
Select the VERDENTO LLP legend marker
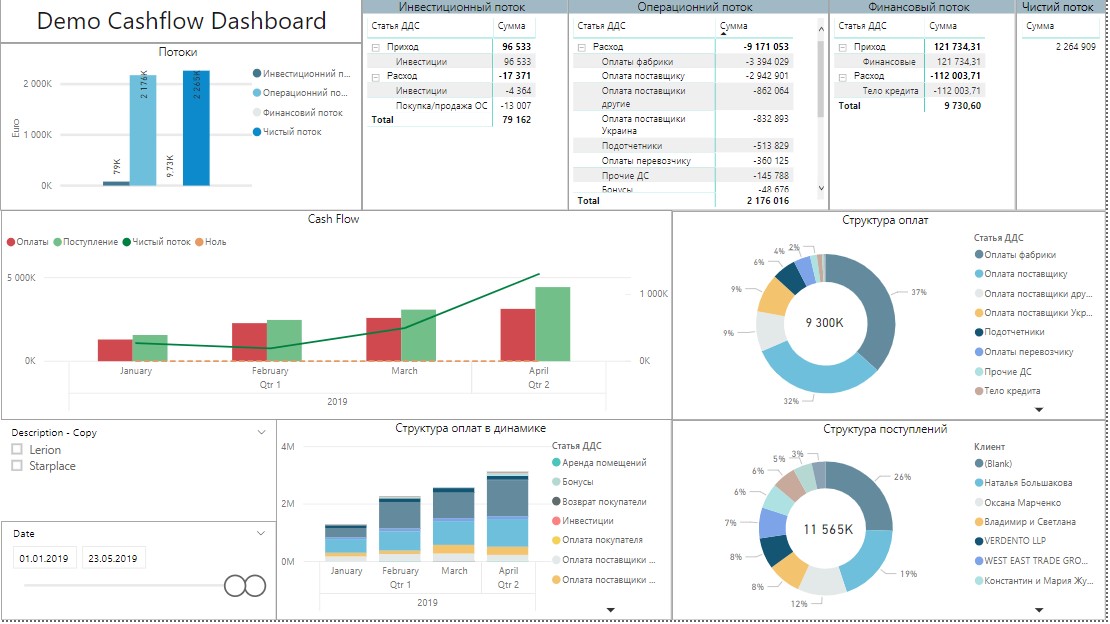click(x=979, y=541)
